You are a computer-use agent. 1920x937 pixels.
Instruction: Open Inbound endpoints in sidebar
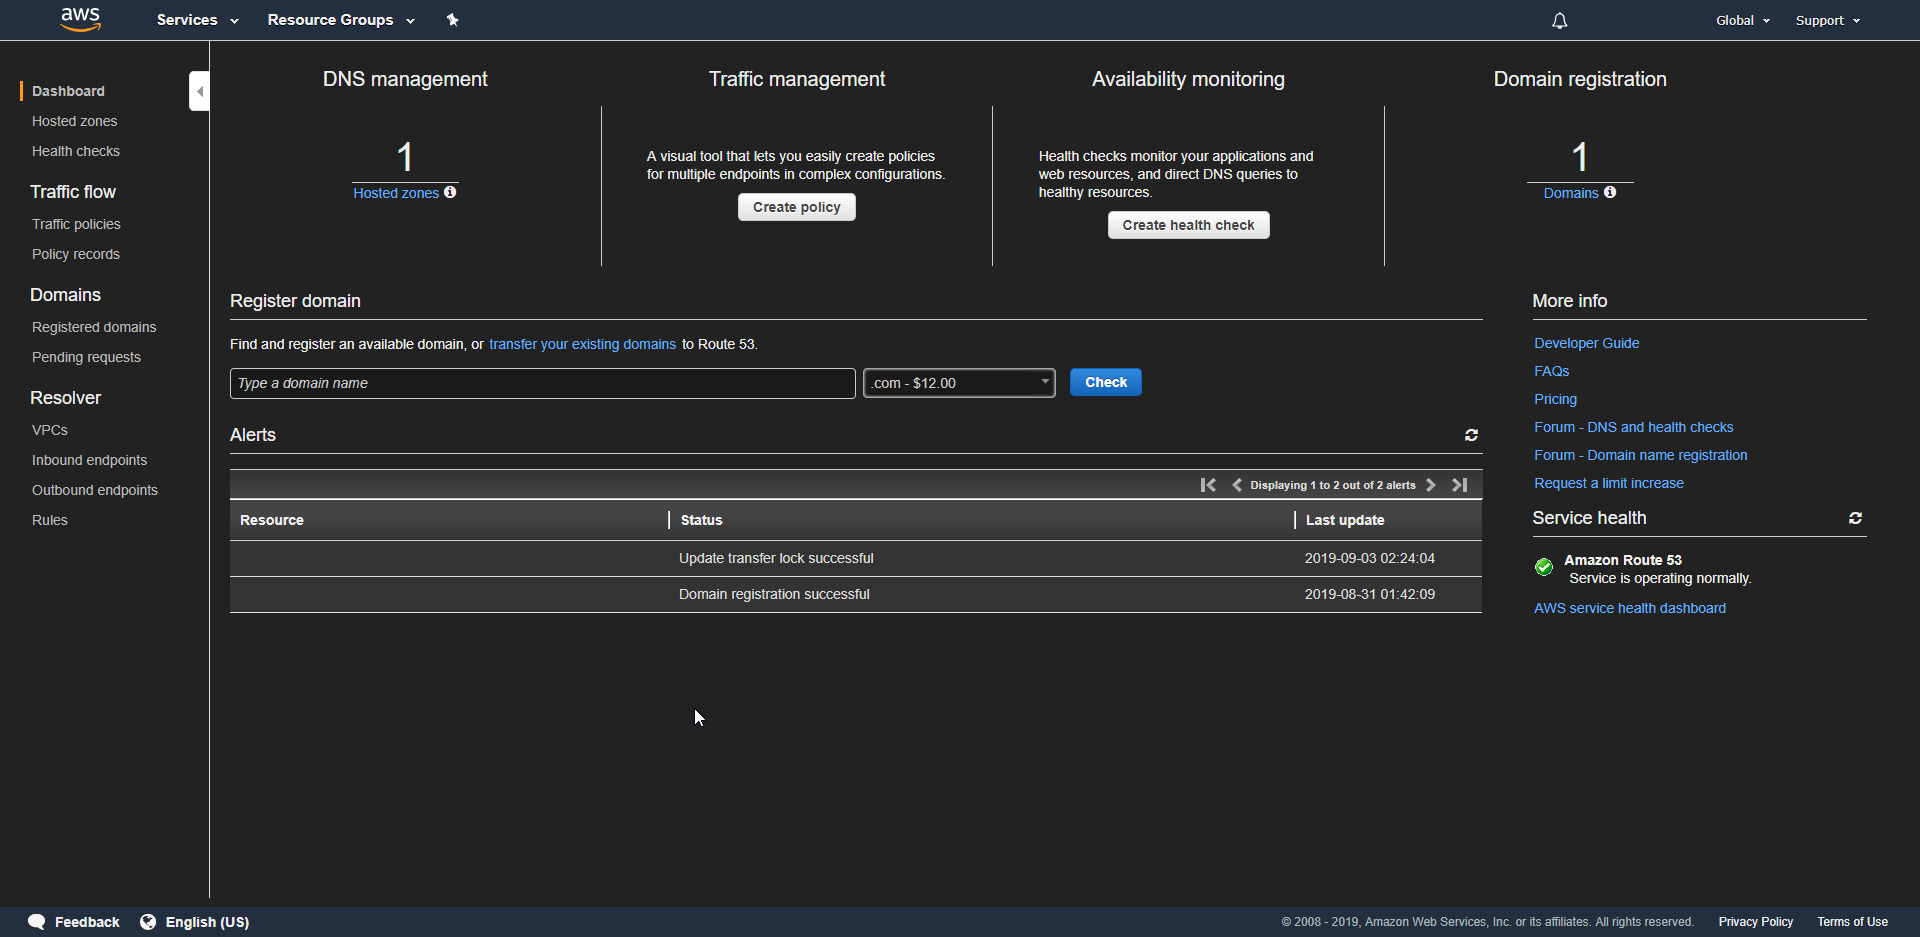point(89,460)
